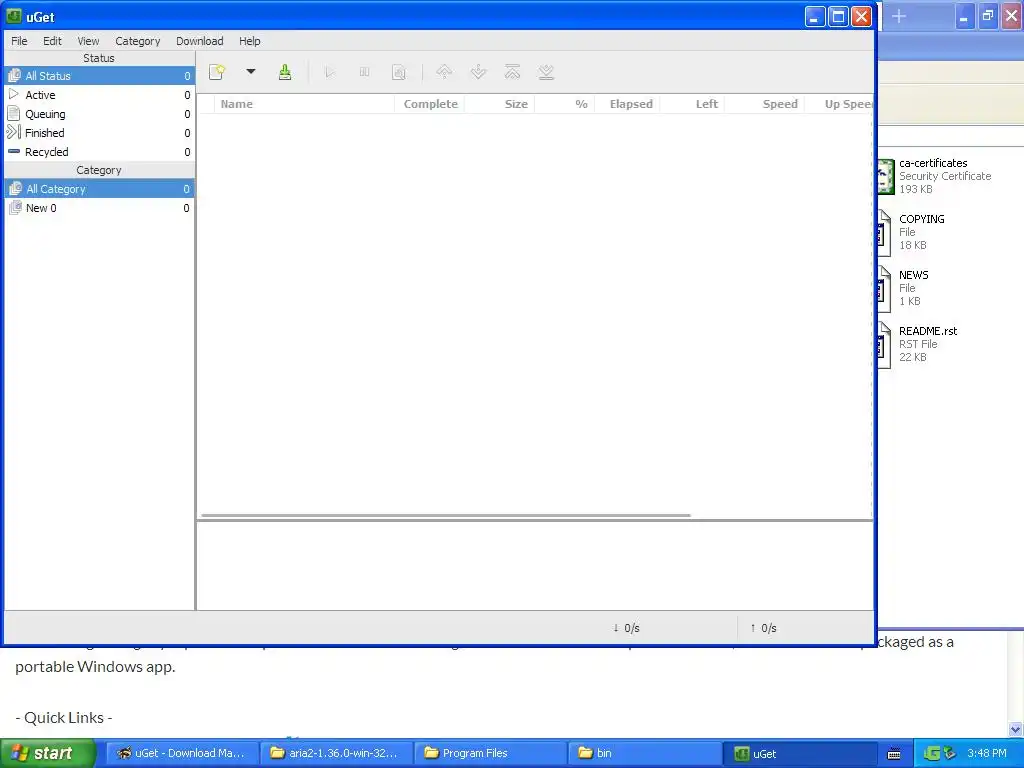Click the Left column header
Screen dimensions: 1024x768
coord(692,104)
